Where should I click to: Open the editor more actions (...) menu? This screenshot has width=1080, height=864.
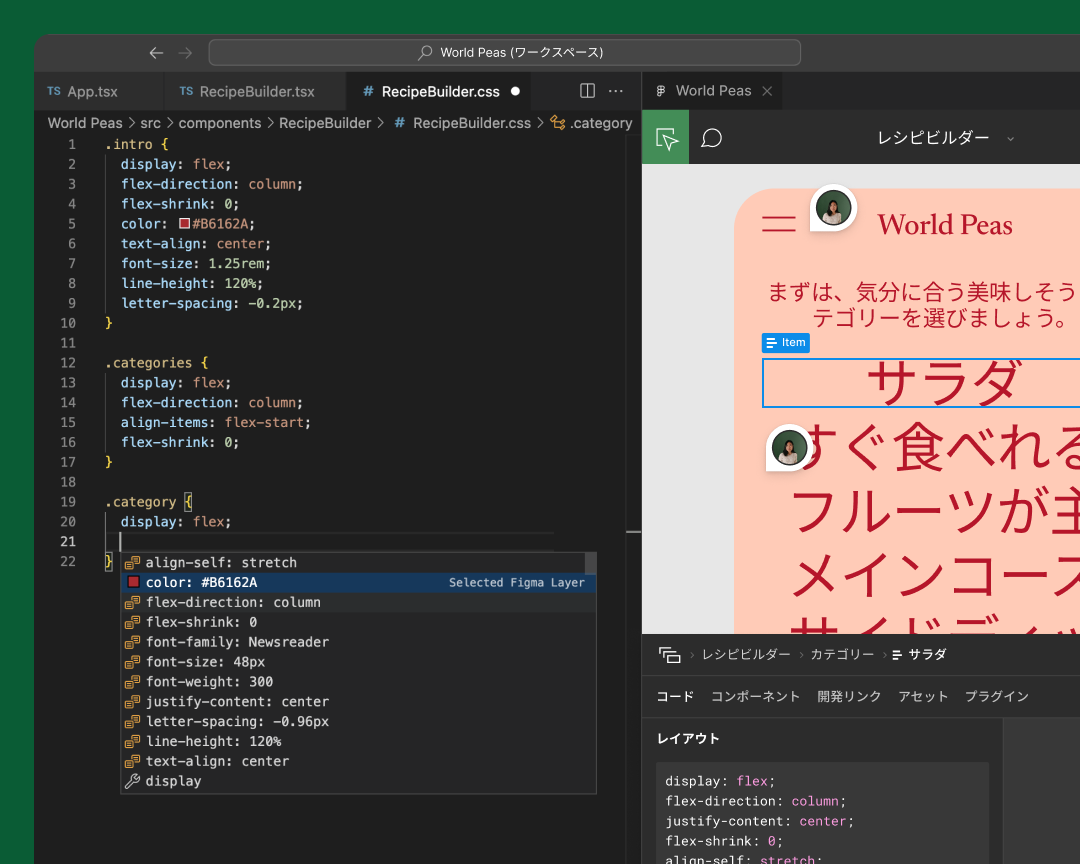pos(616,90)
